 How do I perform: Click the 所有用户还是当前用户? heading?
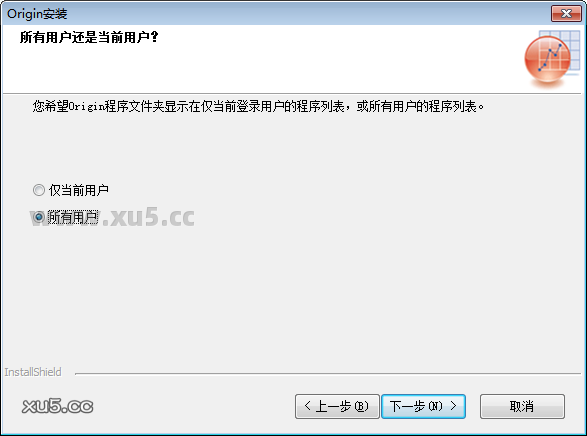(x=89, y=37)
